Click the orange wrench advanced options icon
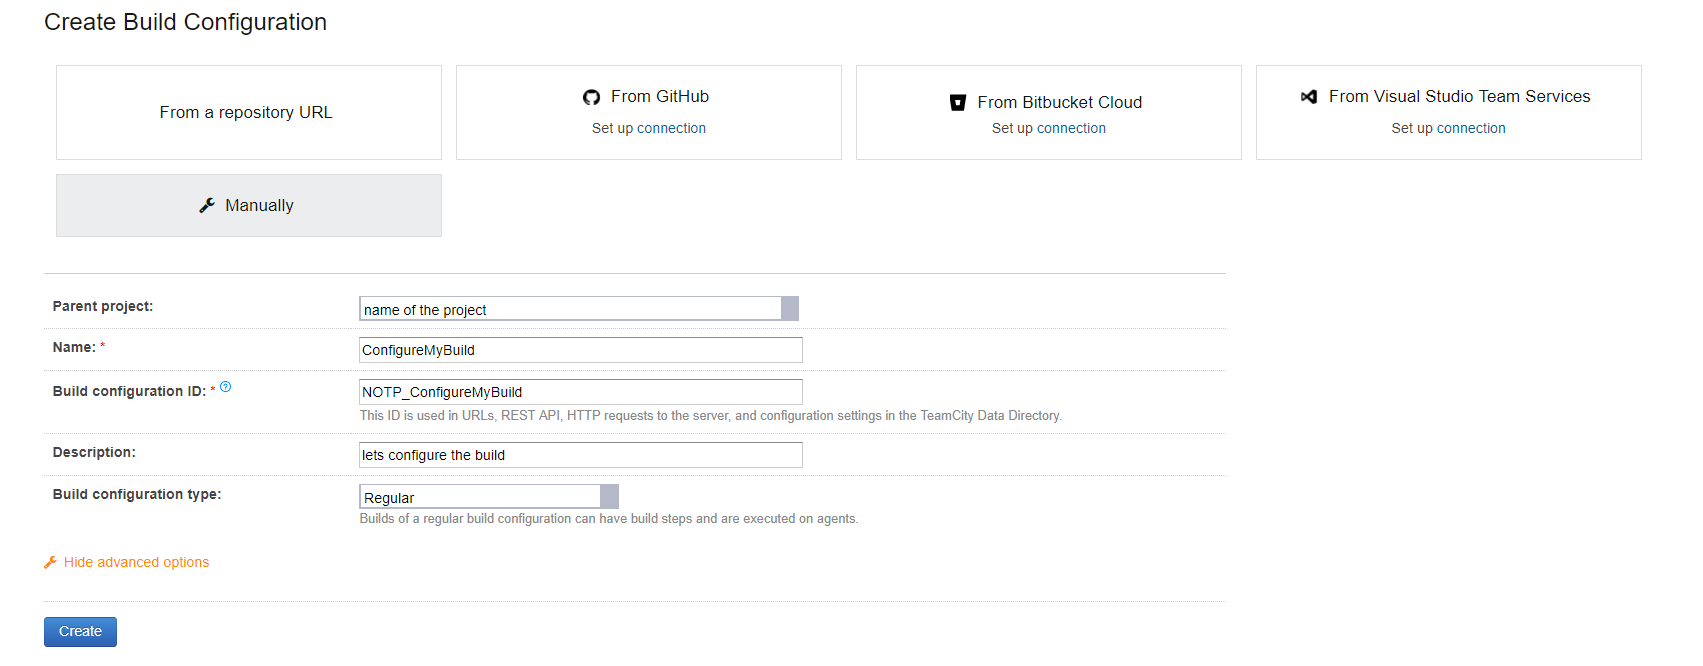 point(50,562)
